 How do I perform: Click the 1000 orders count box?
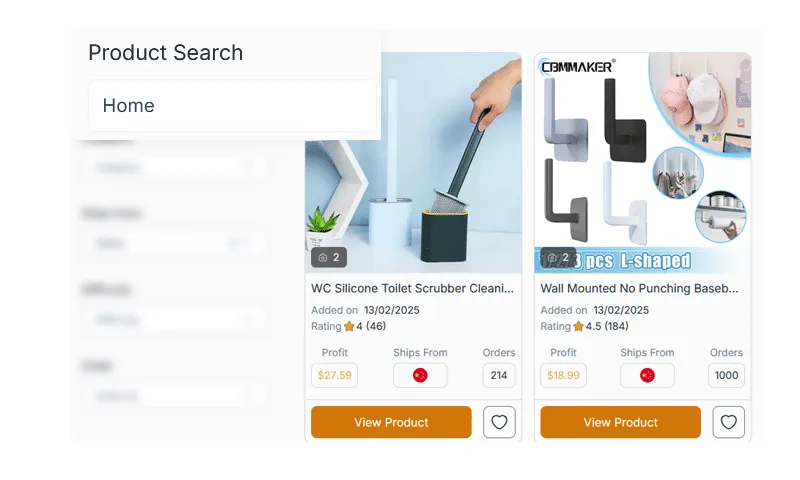coord(726,375)
